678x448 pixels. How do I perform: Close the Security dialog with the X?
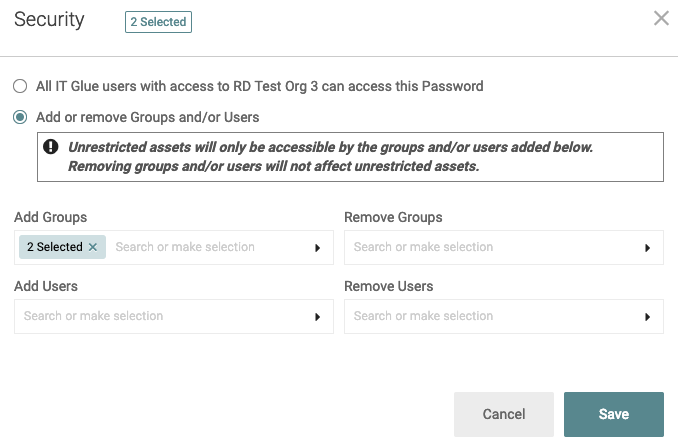tap(660, 18)
